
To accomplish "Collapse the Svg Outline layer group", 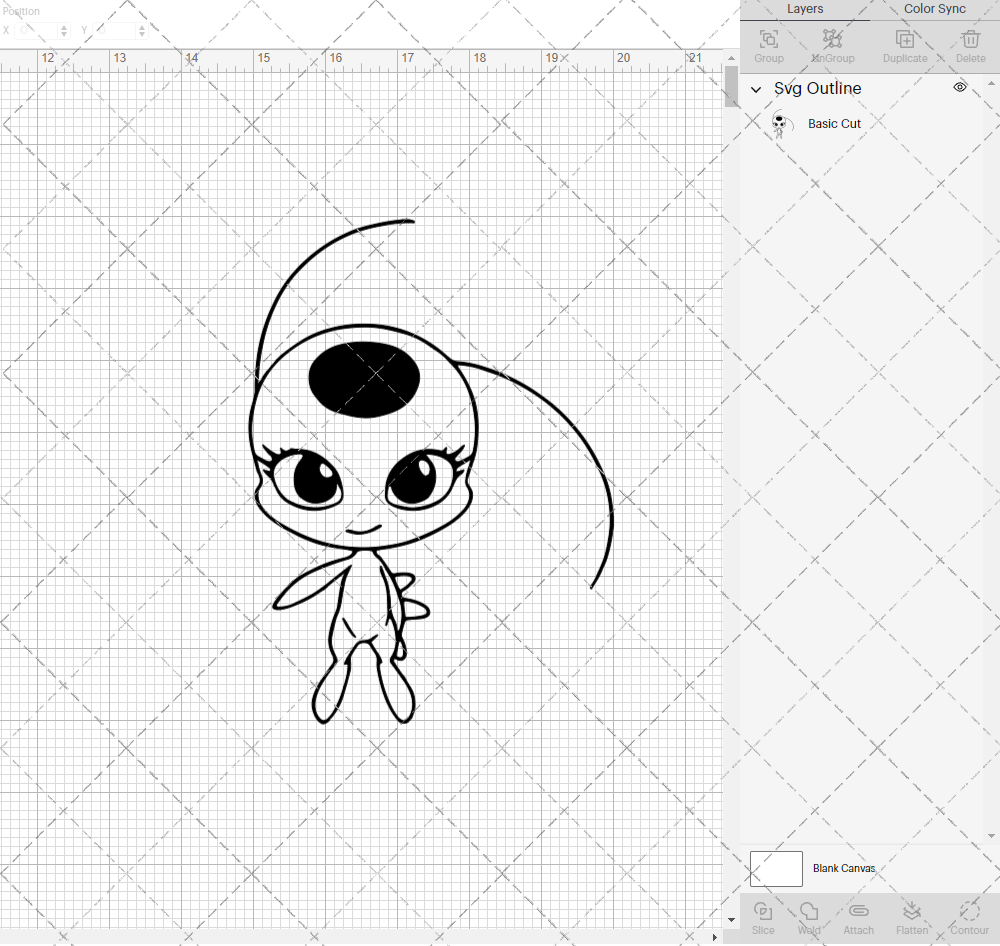I will pos(757,89).
